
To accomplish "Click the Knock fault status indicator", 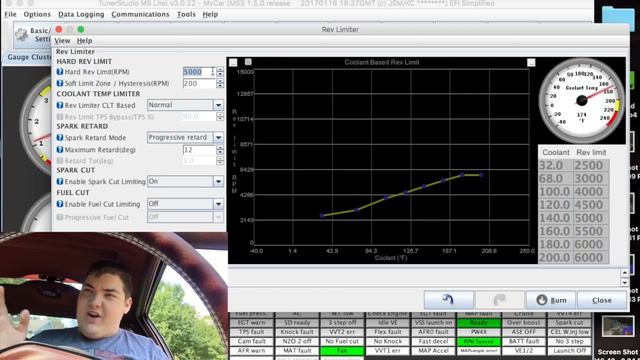I will [297, 332].
